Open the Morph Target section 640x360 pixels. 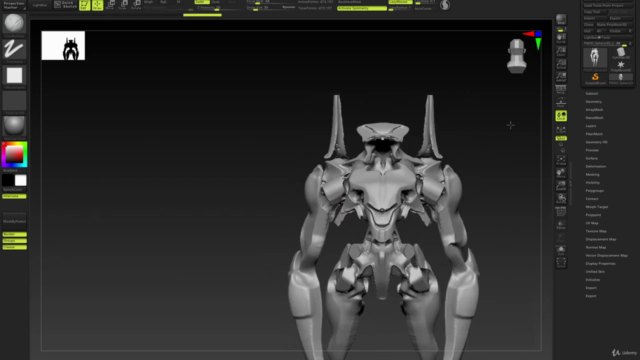coord(597,207)
